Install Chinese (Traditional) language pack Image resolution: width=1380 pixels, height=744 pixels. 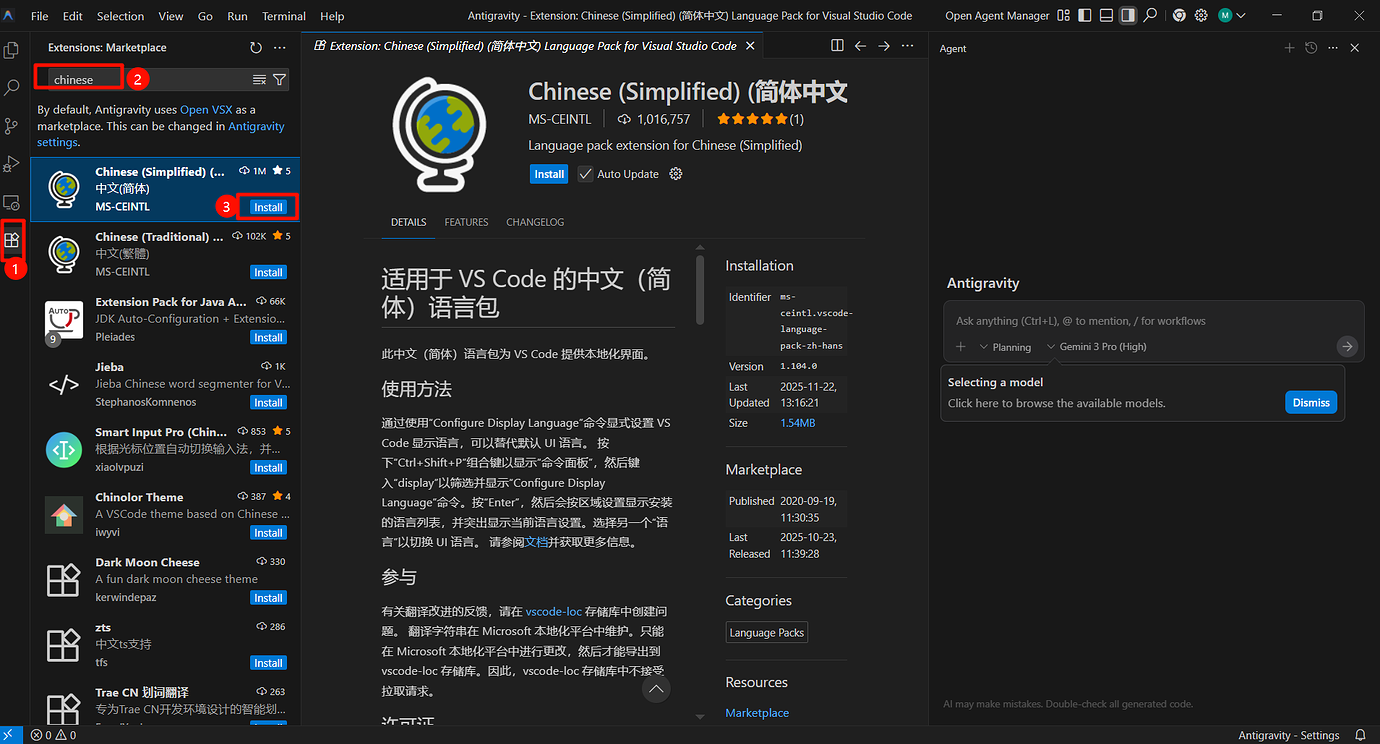268,272
